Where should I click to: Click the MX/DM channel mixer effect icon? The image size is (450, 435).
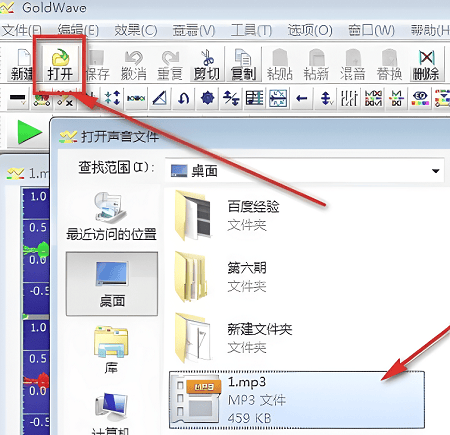click(373, 98)
